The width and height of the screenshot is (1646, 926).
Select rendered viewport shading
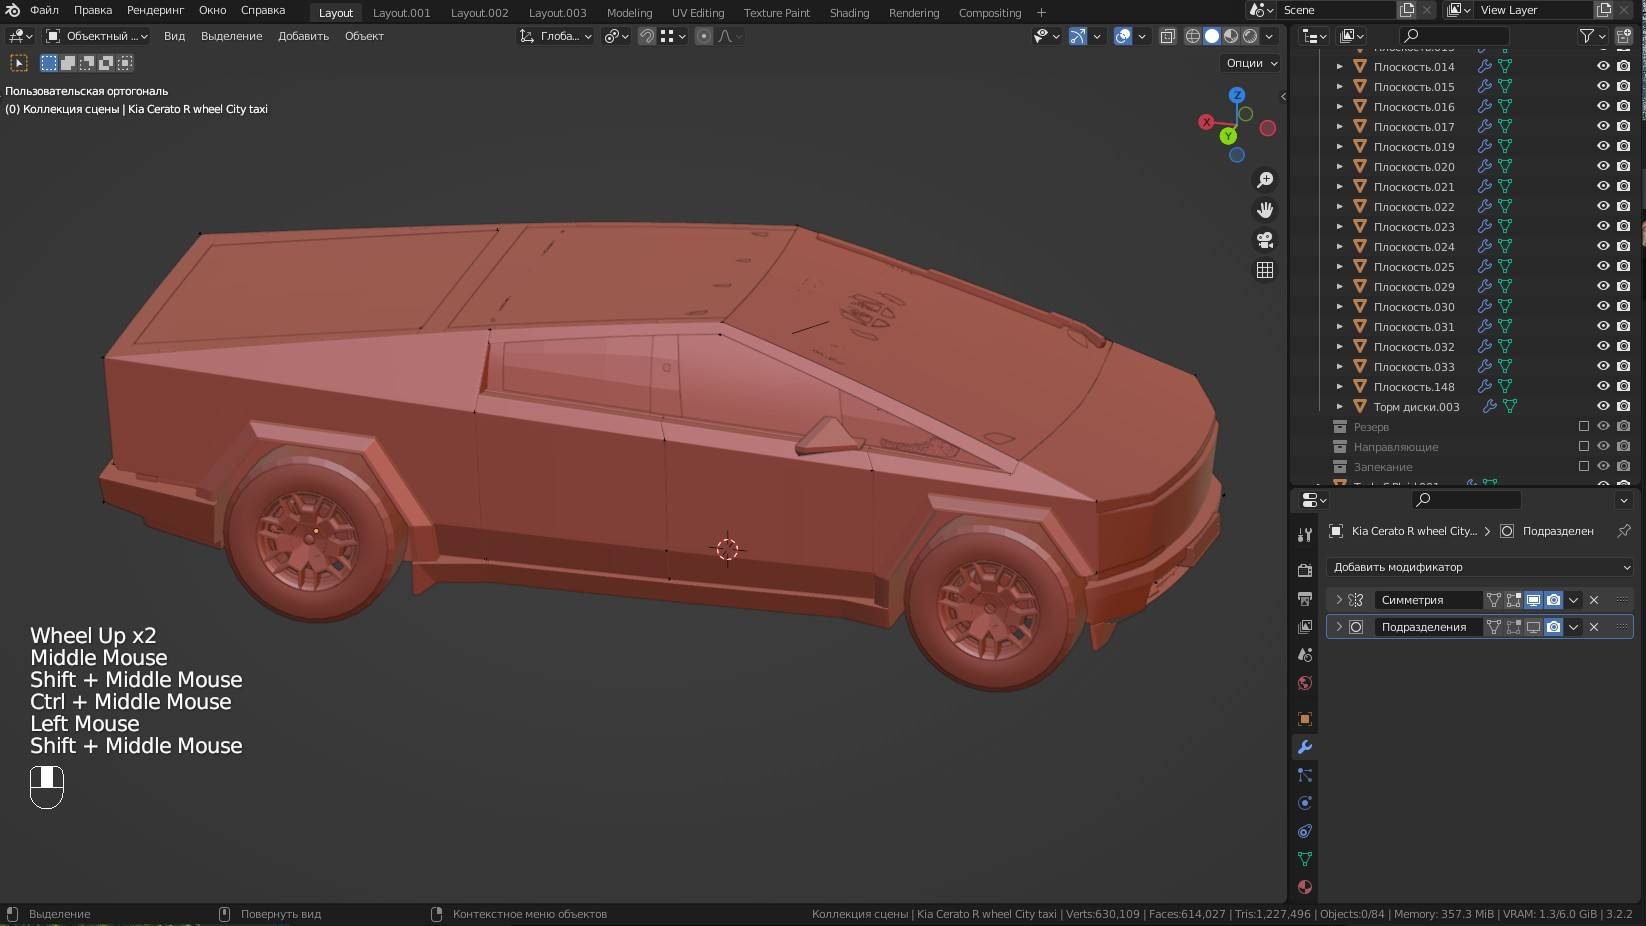point(1250,36)
